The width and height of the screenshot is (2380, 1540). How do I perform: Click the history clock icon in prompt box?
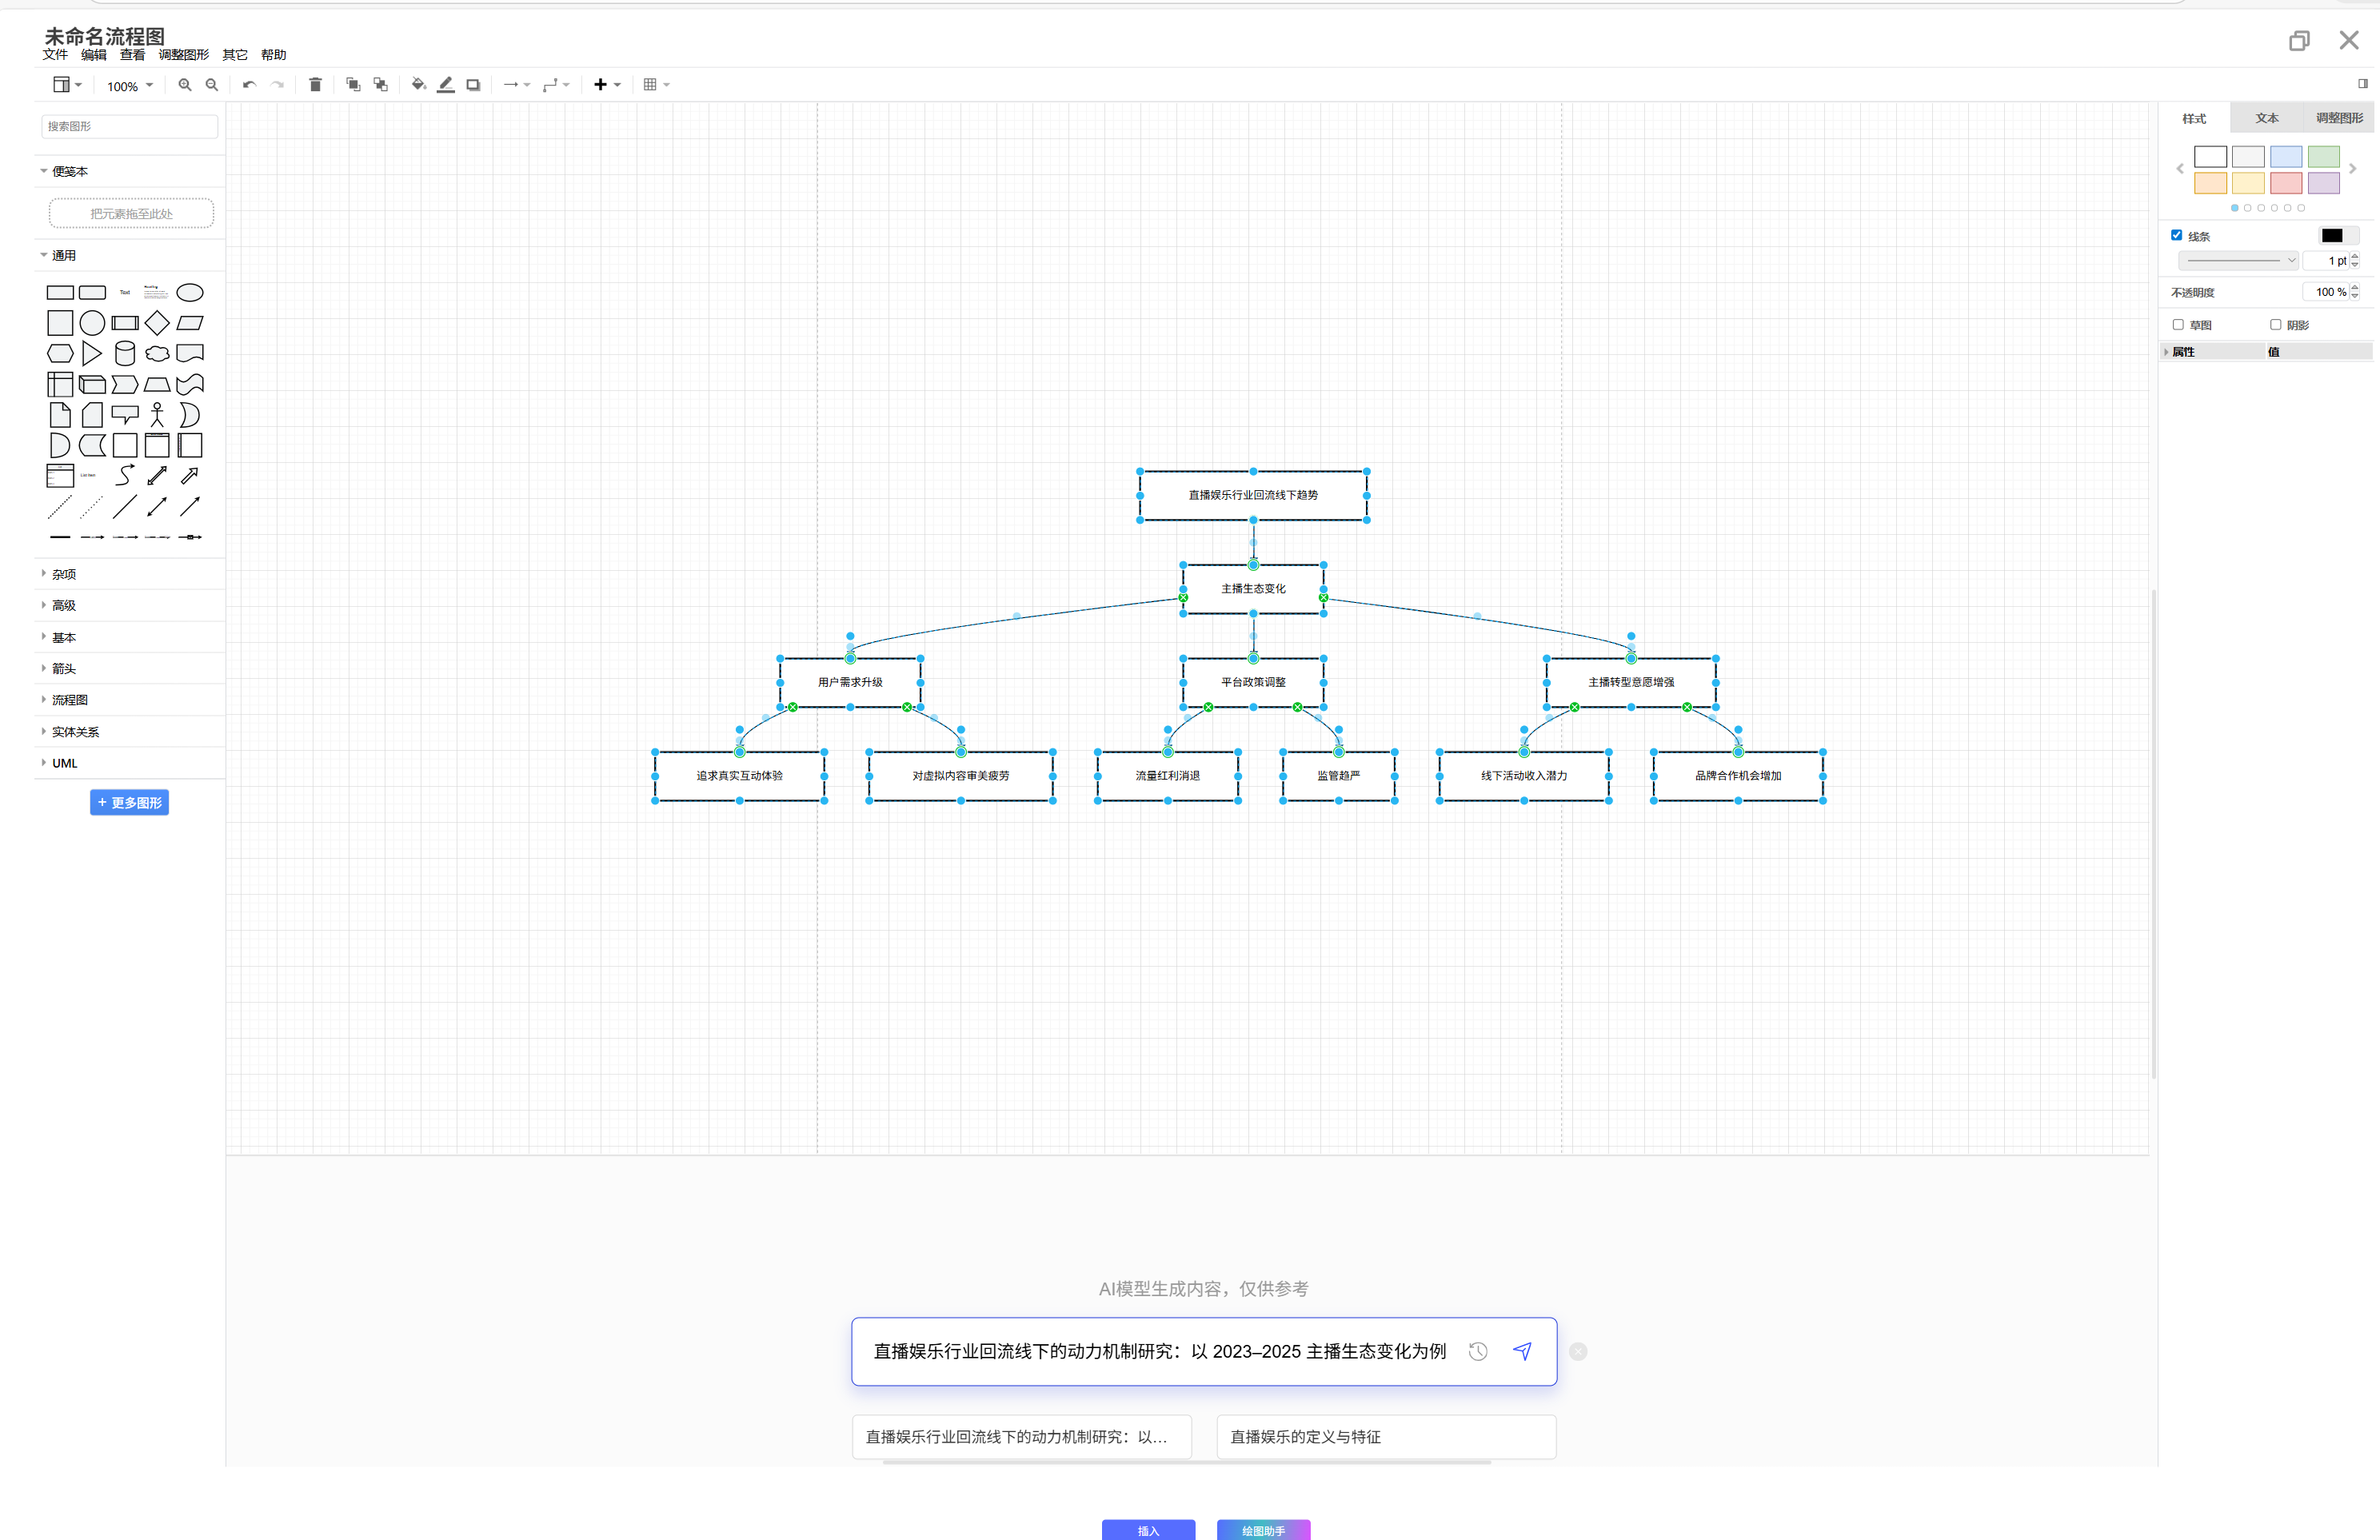(x=1478, y=1351)
